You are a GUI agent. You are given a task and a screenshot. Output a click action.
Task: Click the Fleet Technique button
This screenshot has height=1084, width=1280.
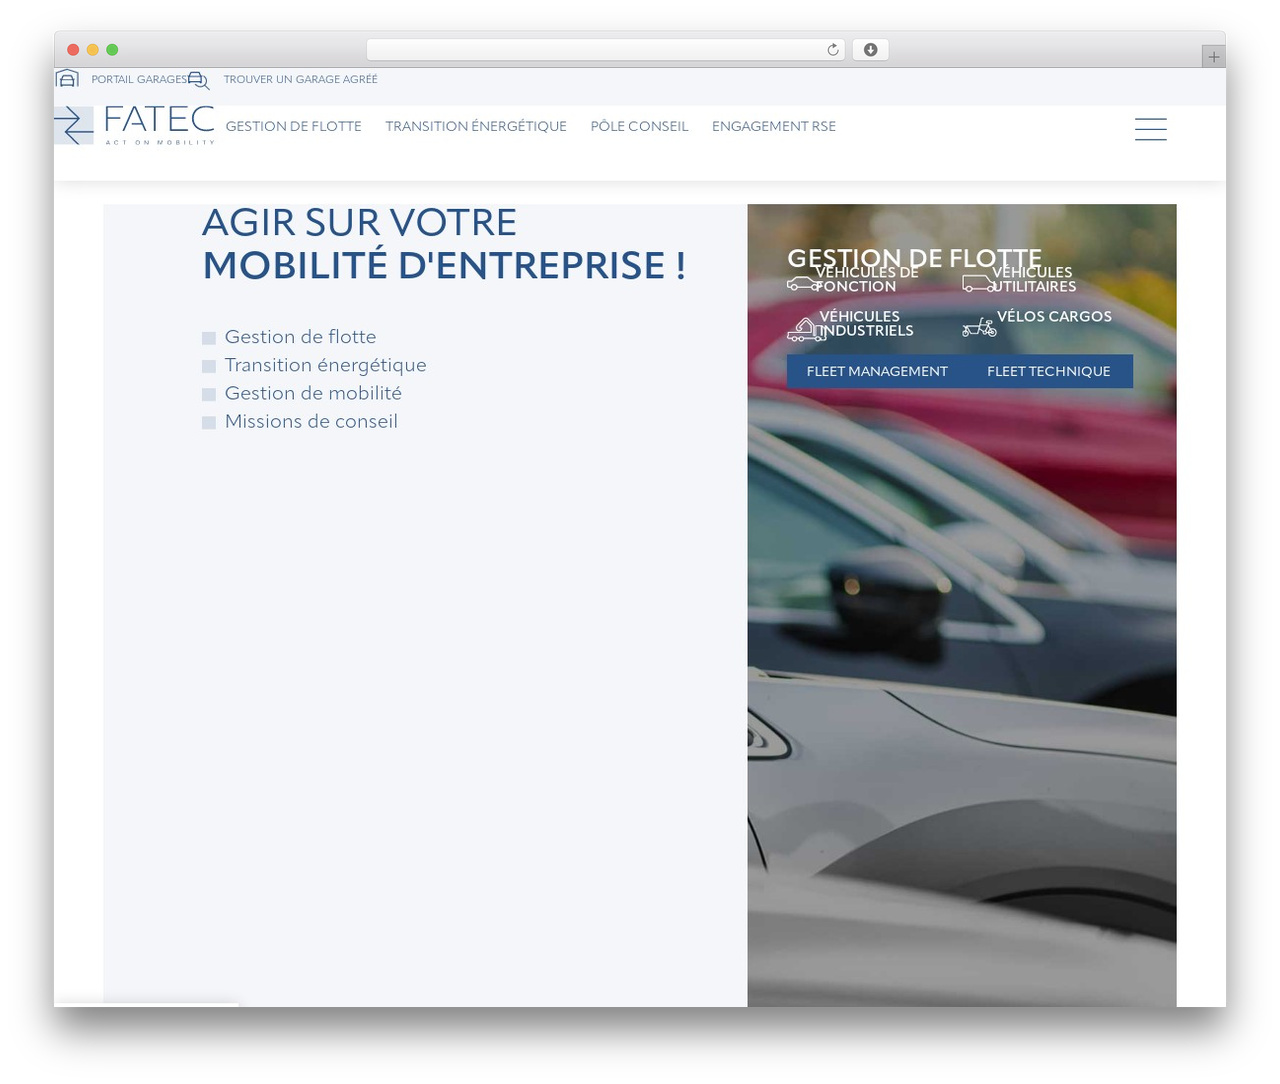tap(1049, 371)
